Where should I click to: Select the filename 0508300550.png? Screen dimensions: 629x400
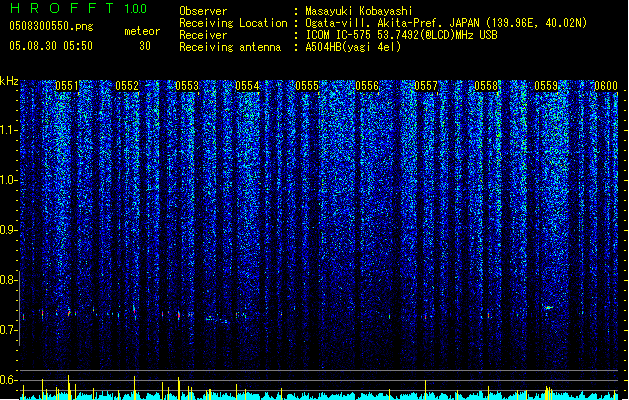(51, 26)
